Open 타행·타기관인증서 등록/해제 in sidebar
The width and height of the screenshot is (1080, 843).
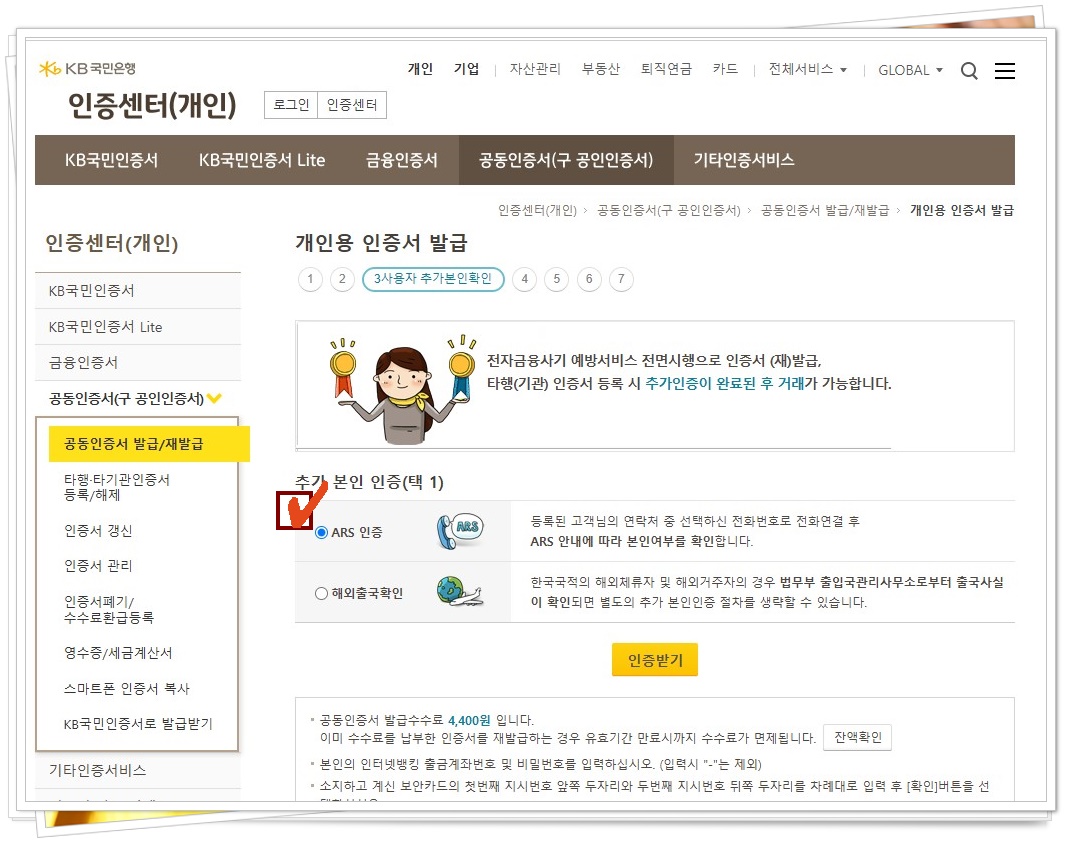click(117, 487)
